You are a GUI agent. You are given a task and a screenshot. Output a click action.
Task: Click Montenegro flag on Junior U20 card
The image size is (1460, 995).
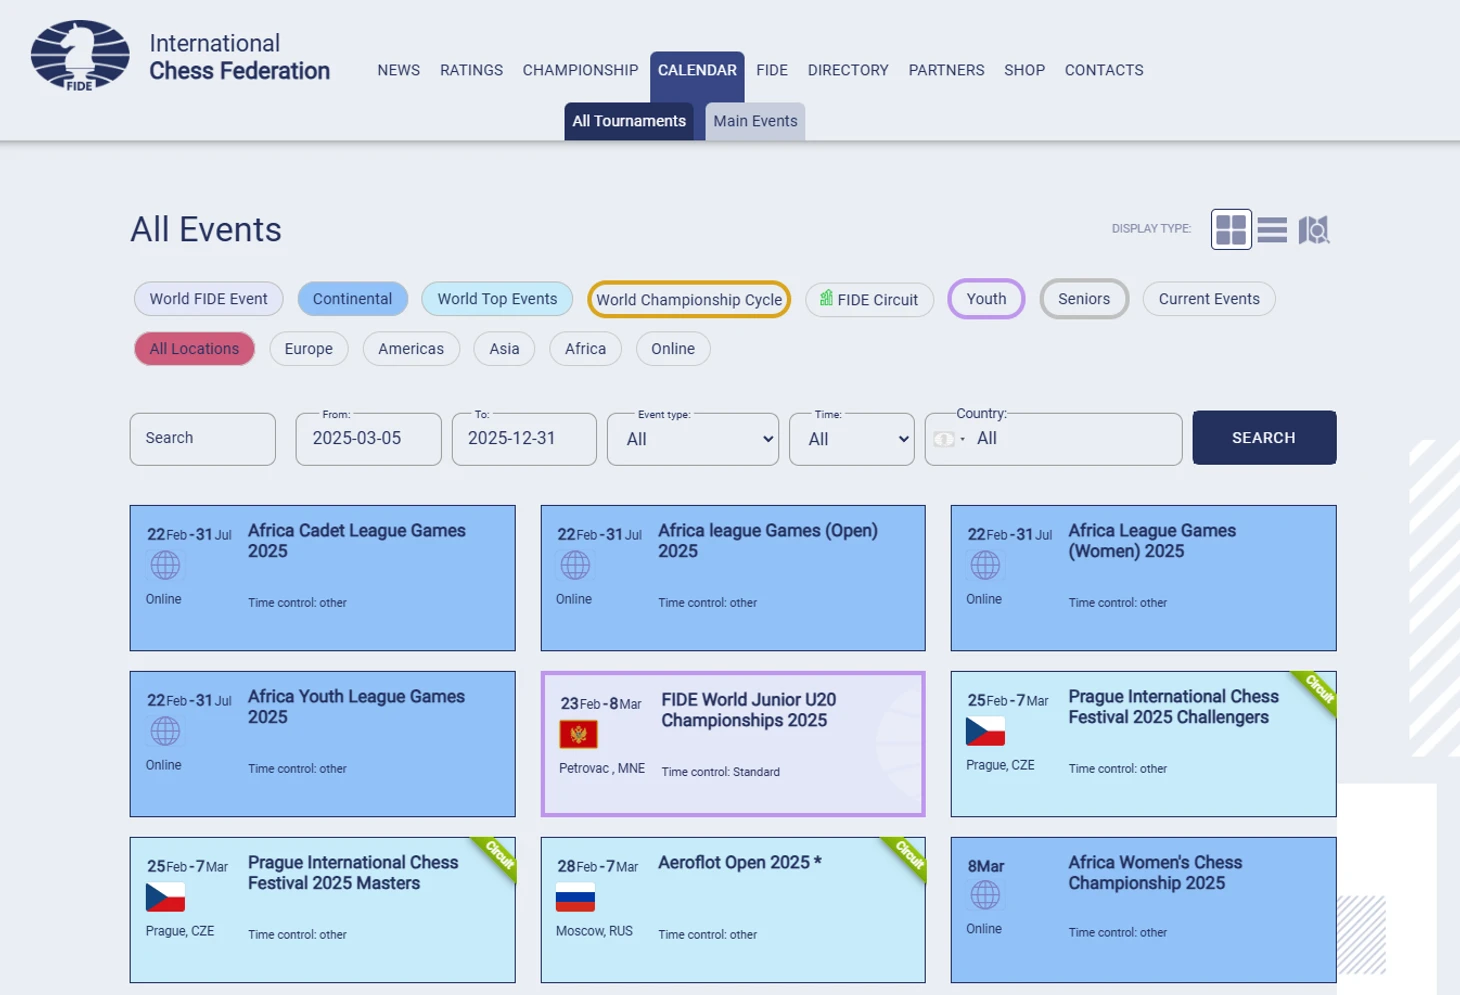pos(578,735)
